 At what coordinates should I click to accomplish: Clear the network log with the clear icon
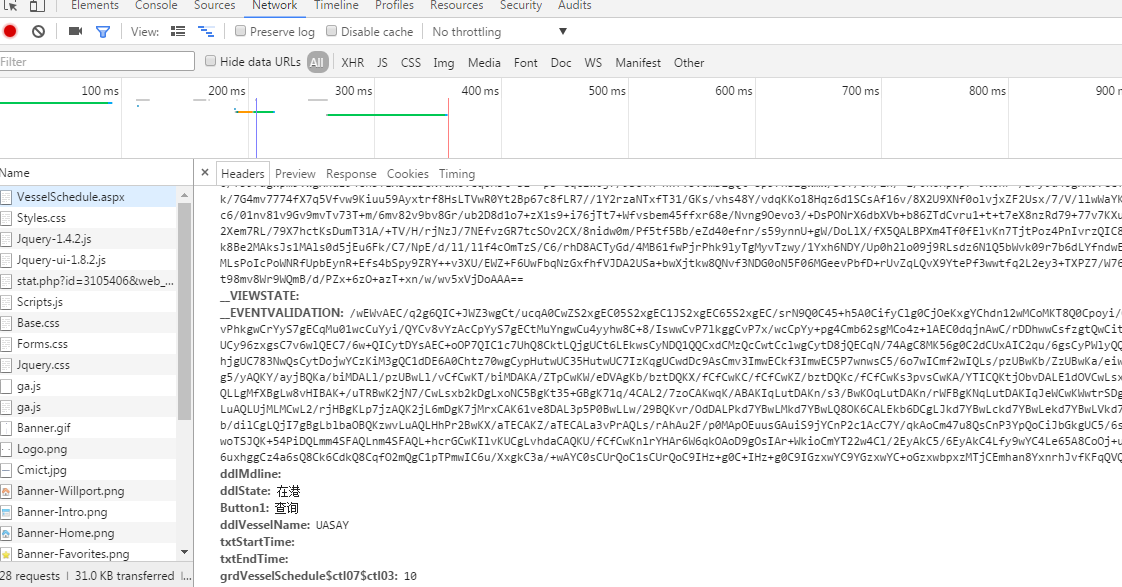click(x=39, y=31)
